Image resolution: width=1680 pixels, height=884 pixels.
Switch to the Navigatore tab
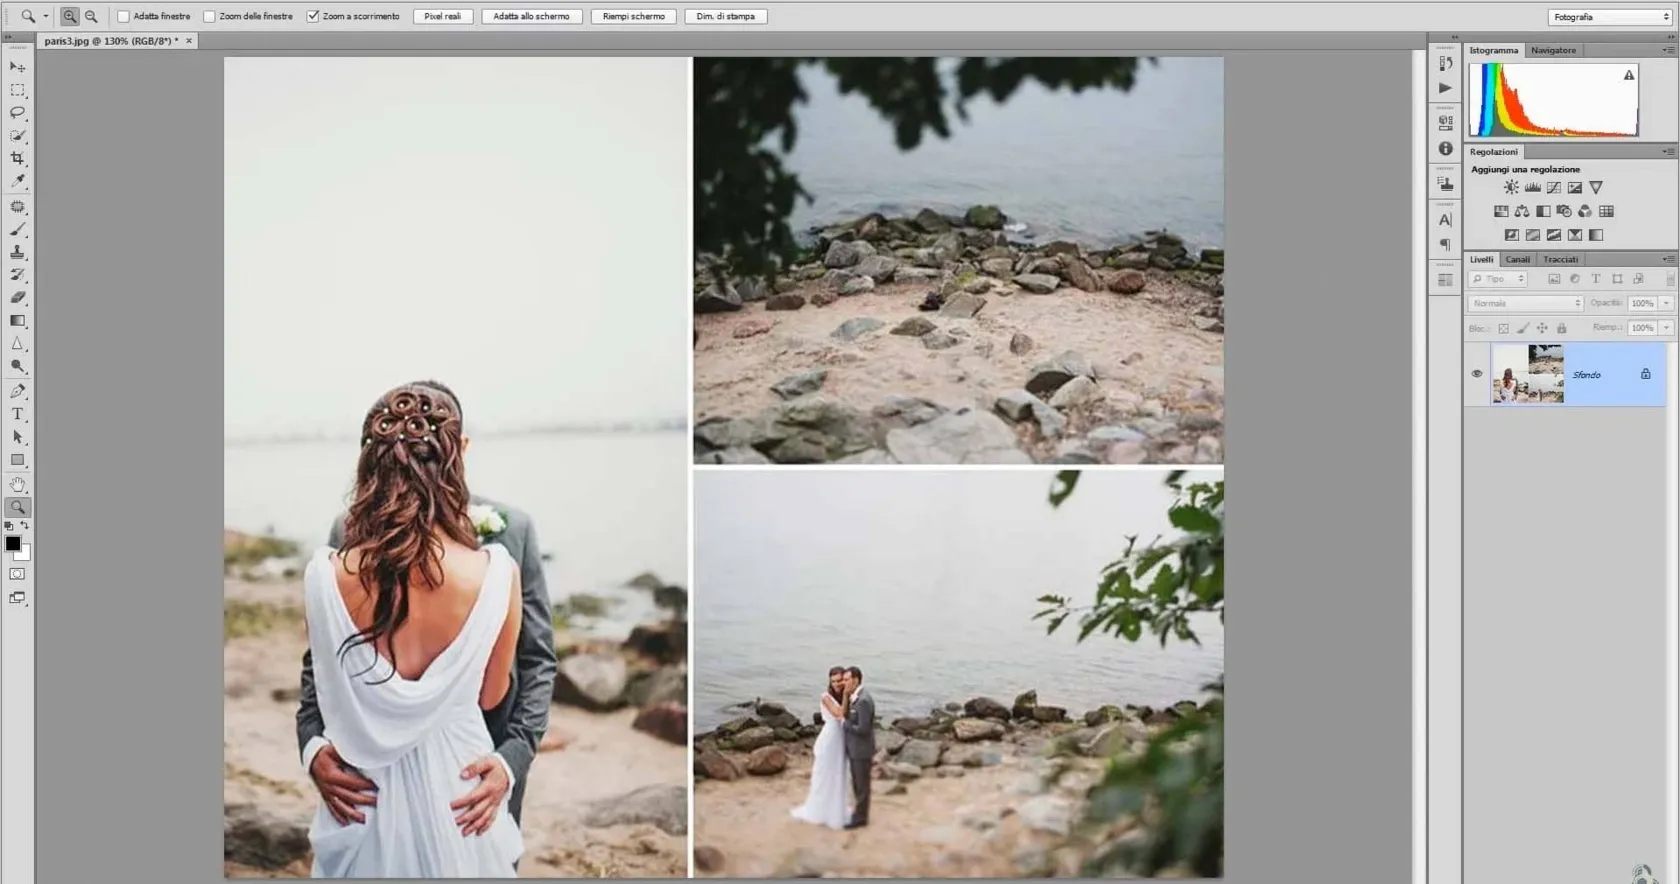[x=1553, y=50]
